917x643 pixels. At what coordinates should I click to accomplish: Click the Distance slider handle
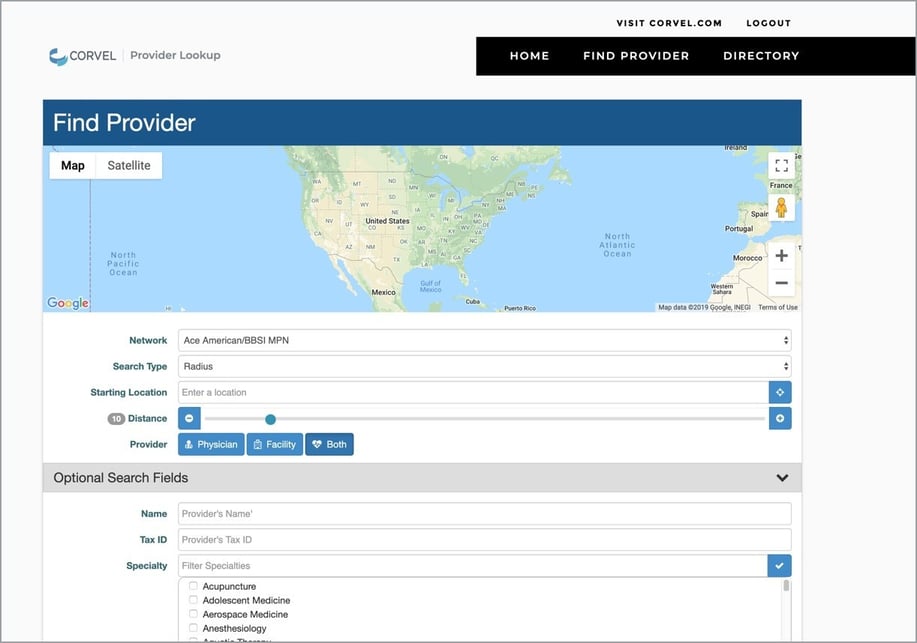tap(270, 419)
